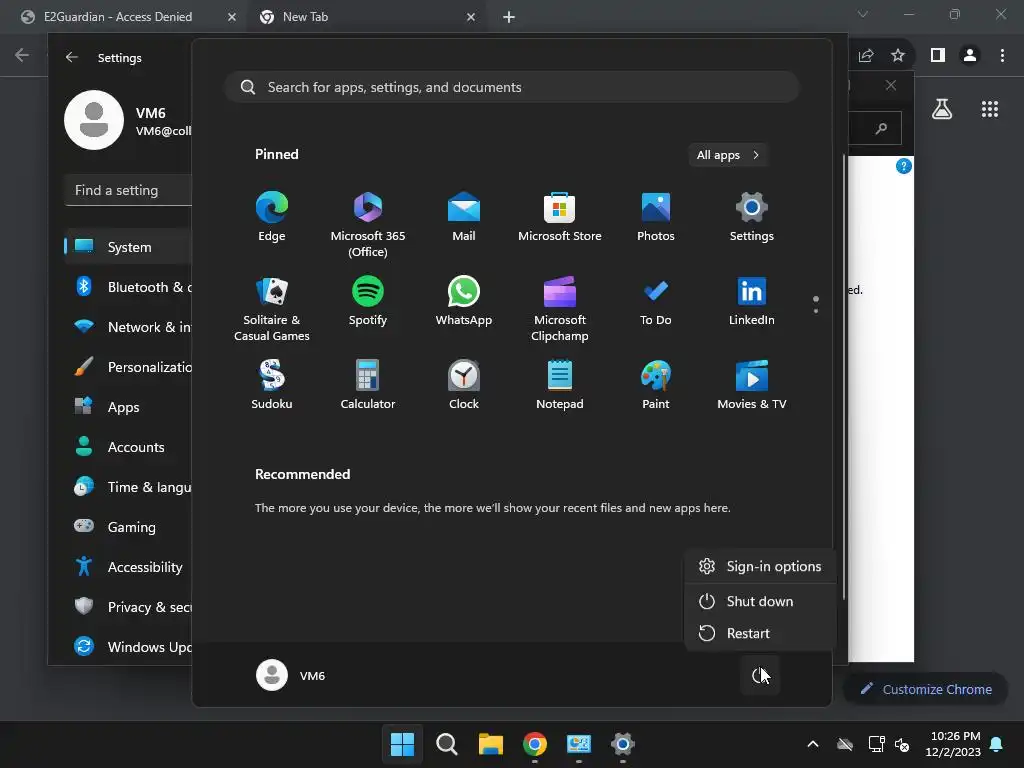Open Movies & TV app
This screenshot has width=1024, height=768.
[x=752, y=385]
